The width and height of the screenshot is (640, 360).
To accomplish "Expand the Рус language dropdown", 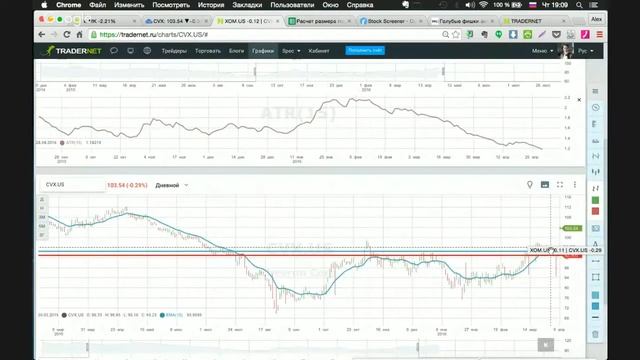I will coord(586,51).
